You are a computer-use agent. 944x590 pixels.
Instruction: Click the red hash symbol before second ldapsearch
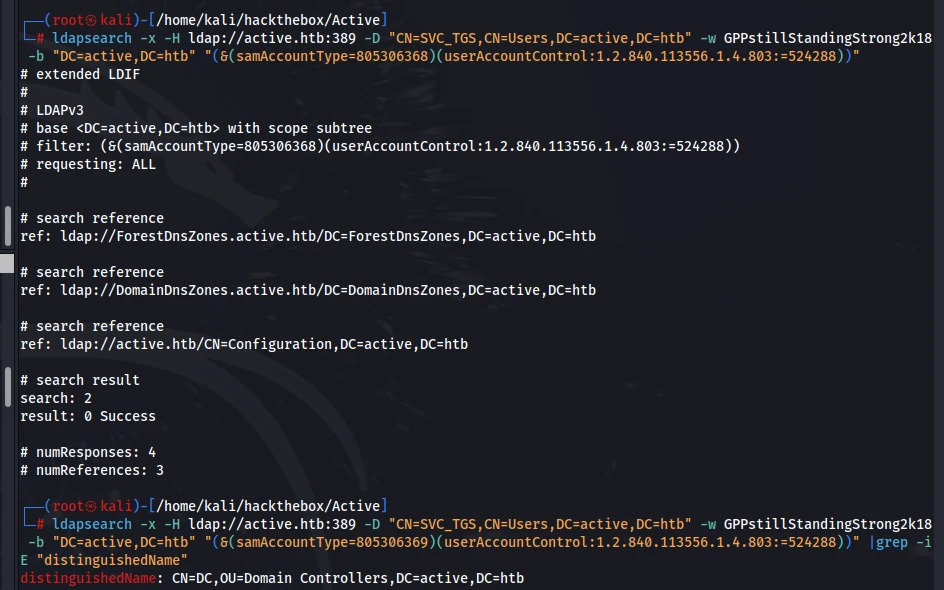click(x=40, y=524)
